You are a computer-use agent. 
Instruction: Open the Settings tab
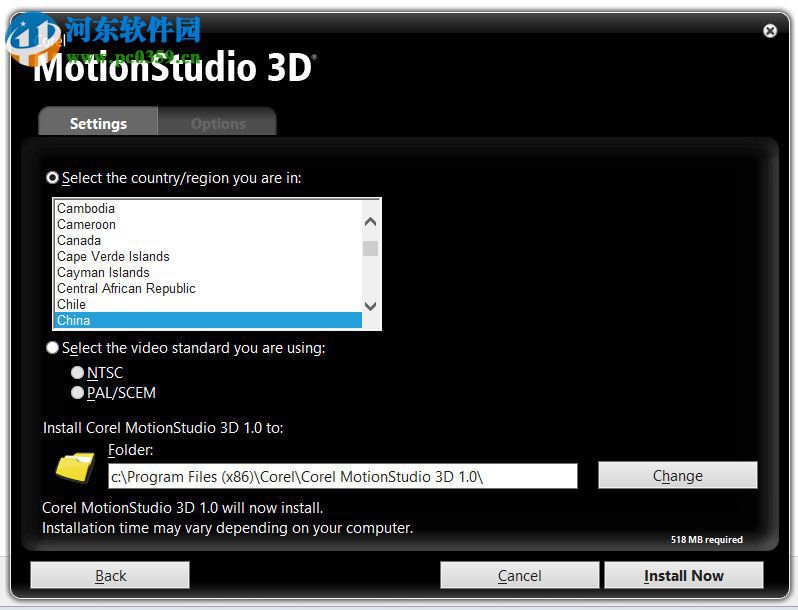(98, 122)
